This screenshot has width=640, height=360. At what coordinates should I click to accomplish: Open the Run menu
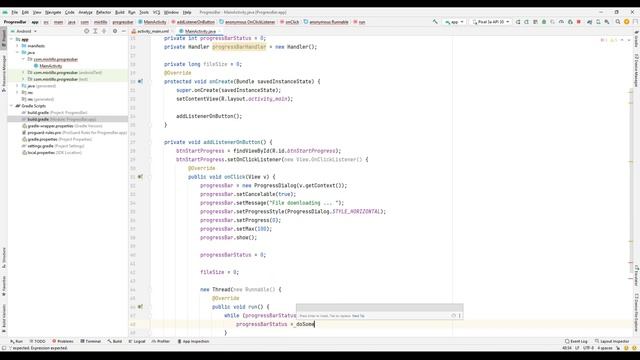pyautogui.click(x=131, y=13)
